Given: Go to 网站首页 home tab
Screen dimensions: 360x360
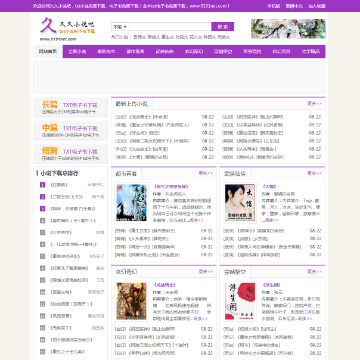Looking at the screenshot, I should click(x=48, y=52).
